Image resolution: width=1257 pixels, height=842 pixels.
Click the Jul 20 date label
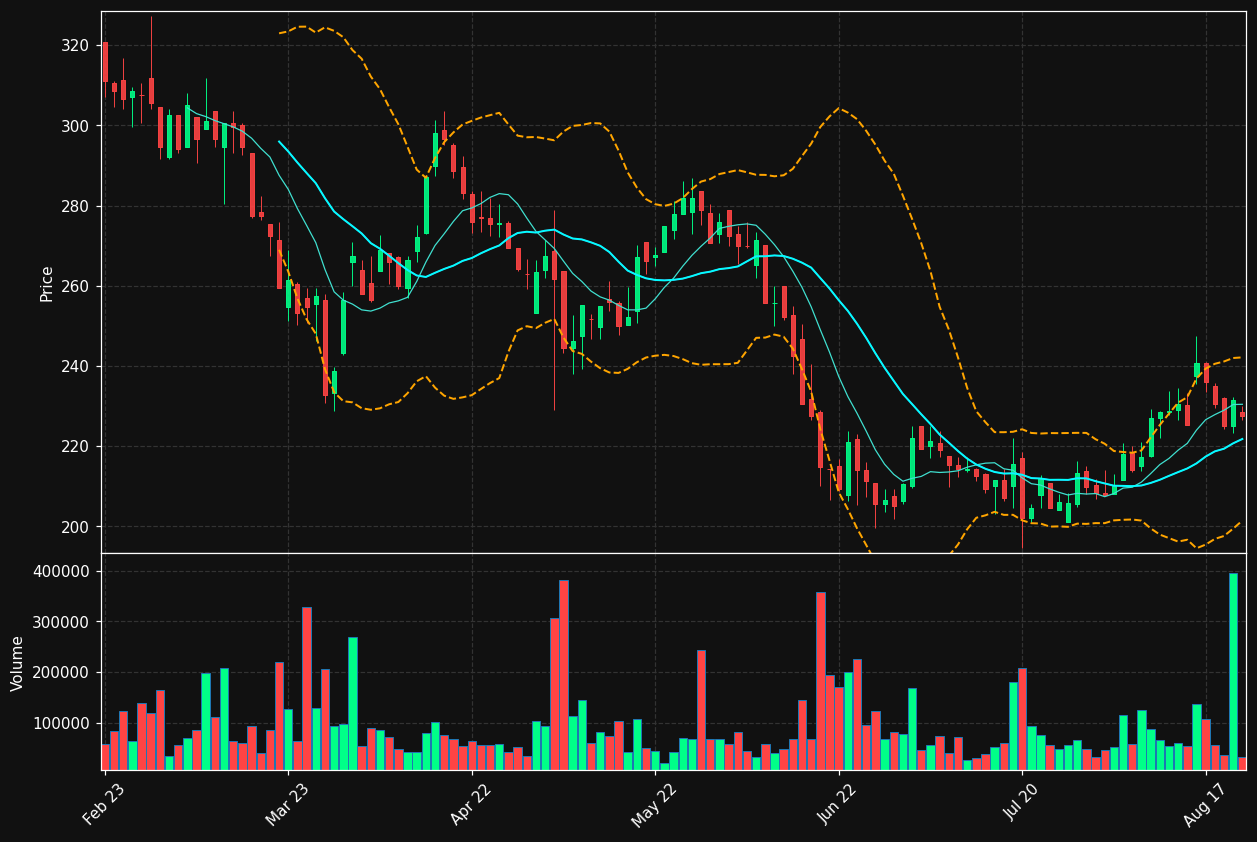1022,803
